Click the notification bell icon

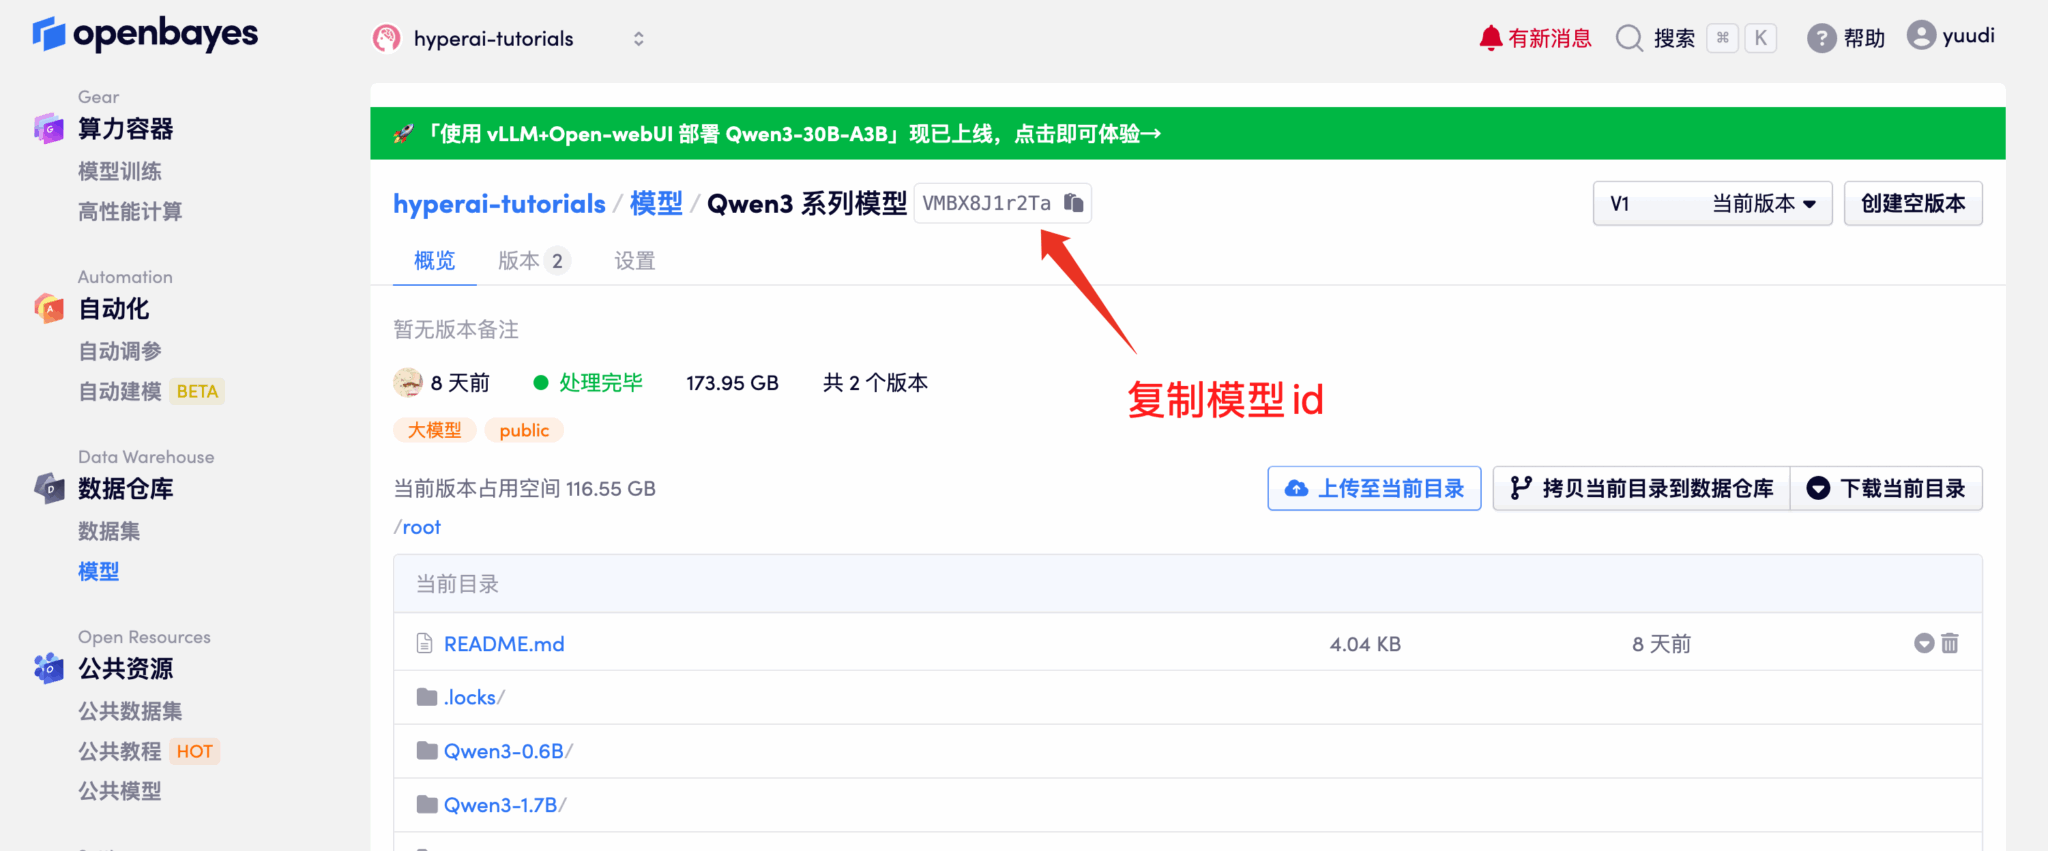point(1490,38)
